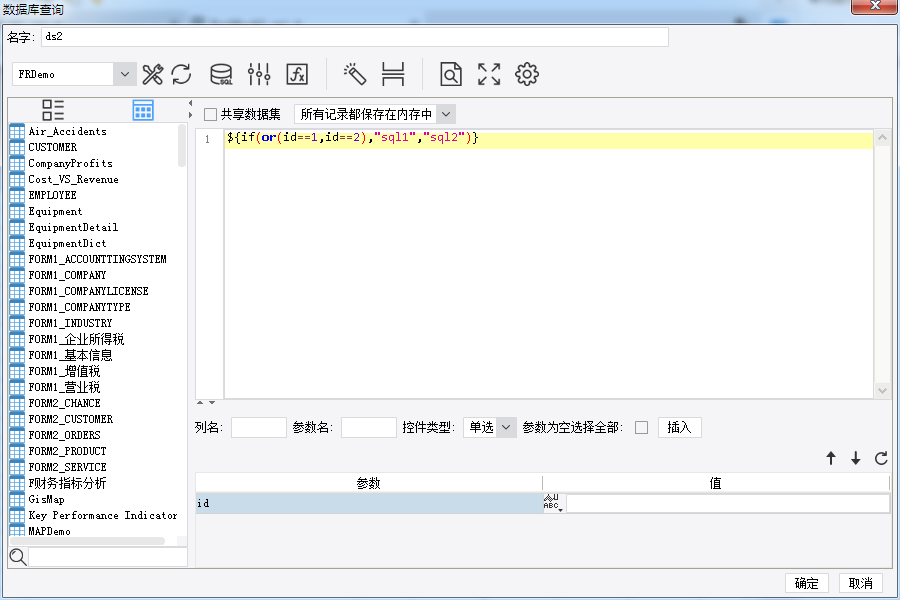Toggle the 参数为空选择全部 checkbox
This screenshot has height=600, width=900.
[x=642, y=428]
